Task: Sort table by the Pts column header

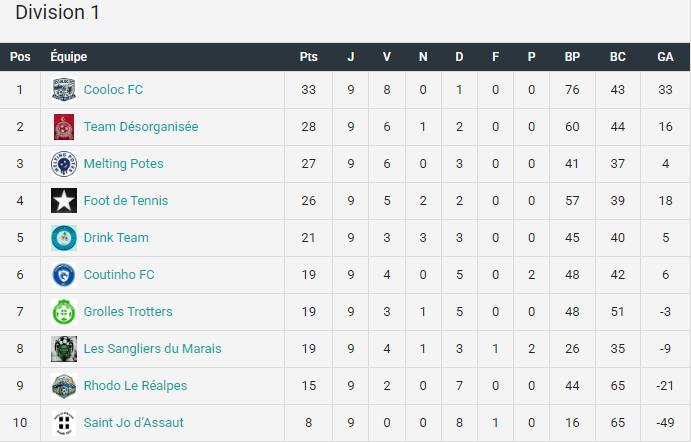Action: [308, 57]
